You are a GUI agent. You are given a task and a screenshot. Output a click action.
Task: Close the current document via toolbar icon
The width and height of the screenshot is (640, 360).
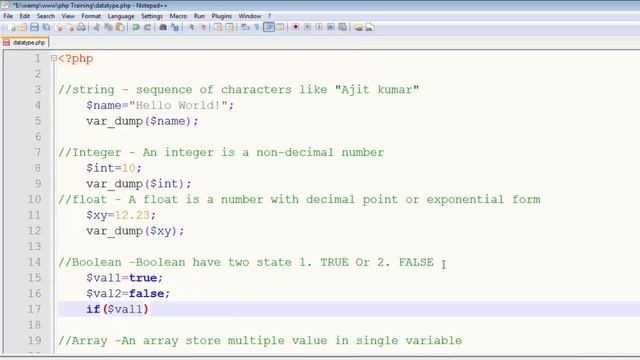(60, 27)
